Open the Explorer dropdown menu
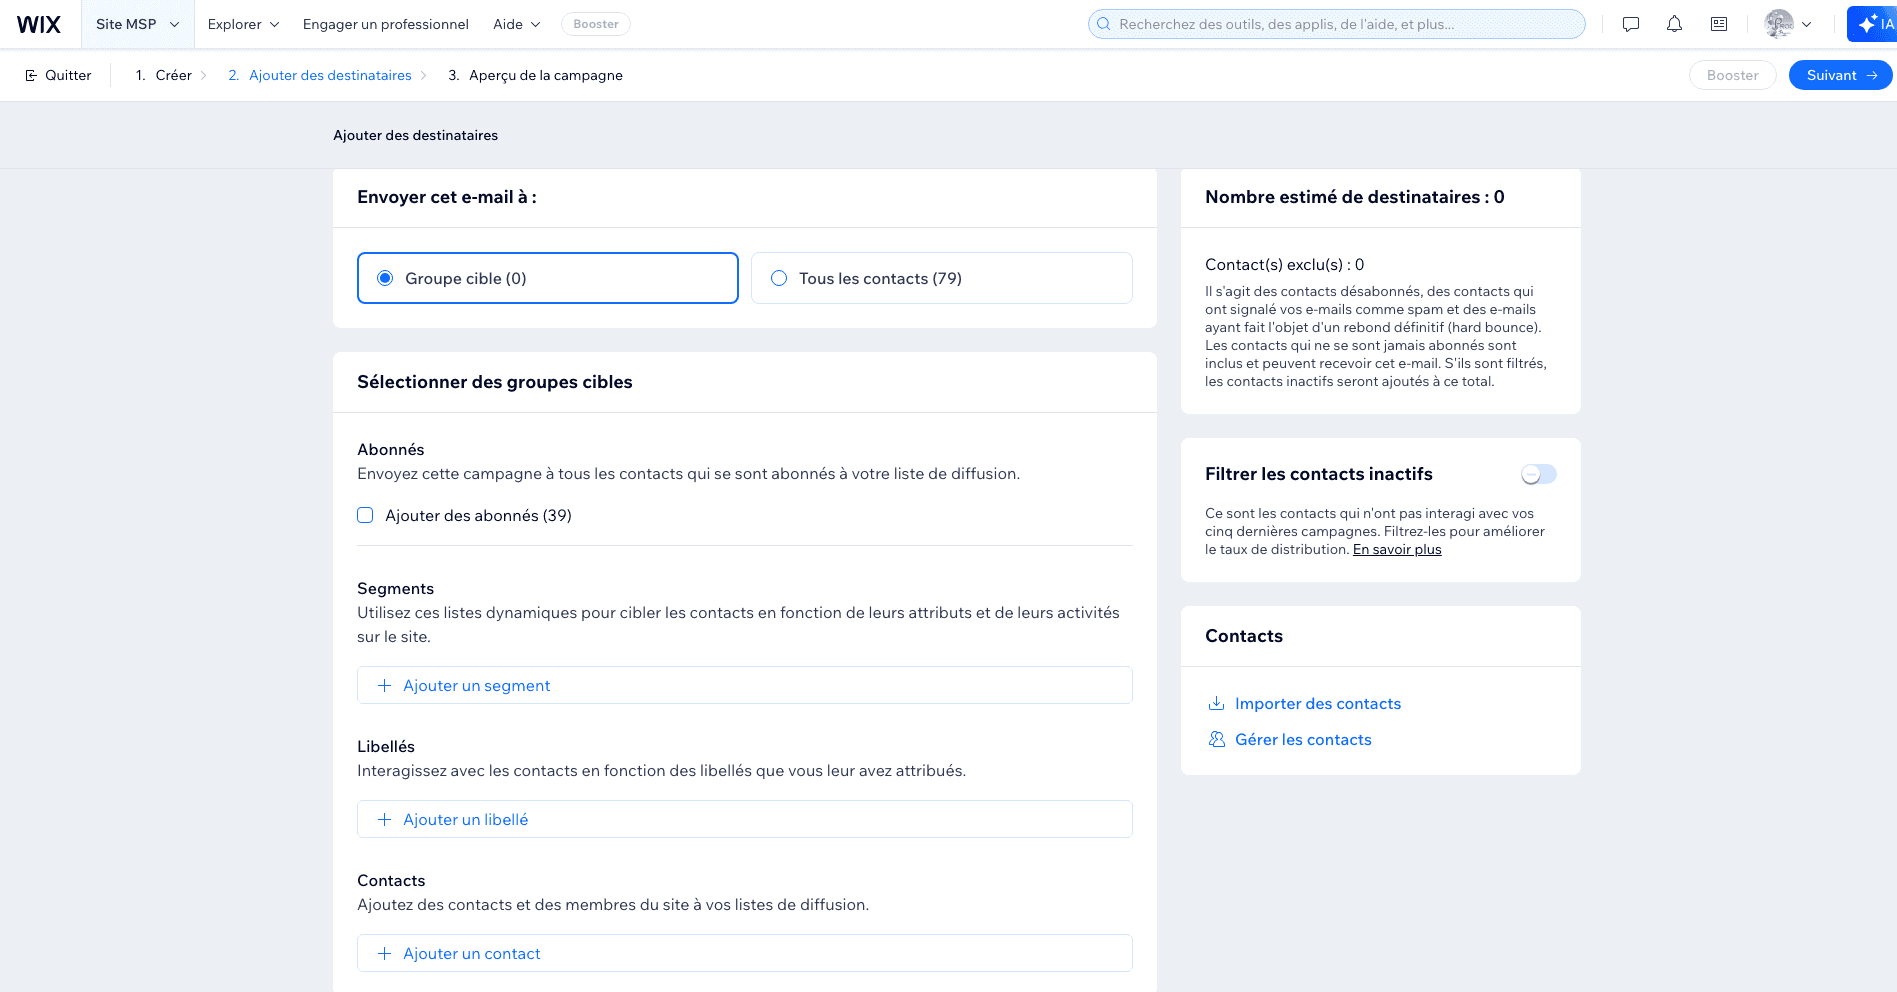 (243, 24)
